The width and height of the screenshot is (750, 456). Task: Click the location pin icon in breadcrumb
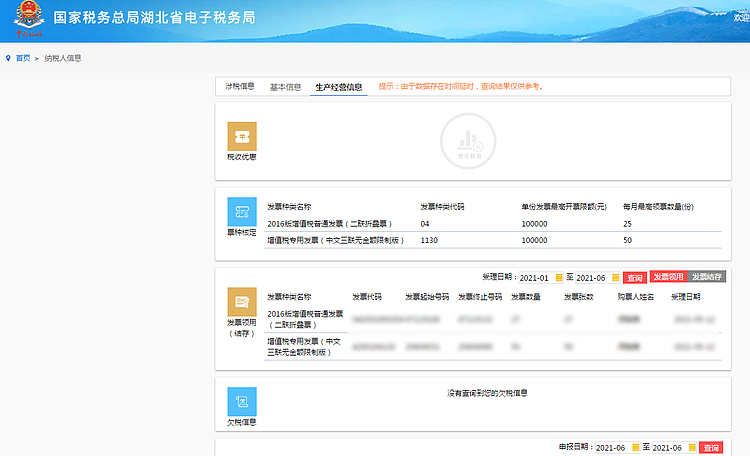click(x=8, y=58)
